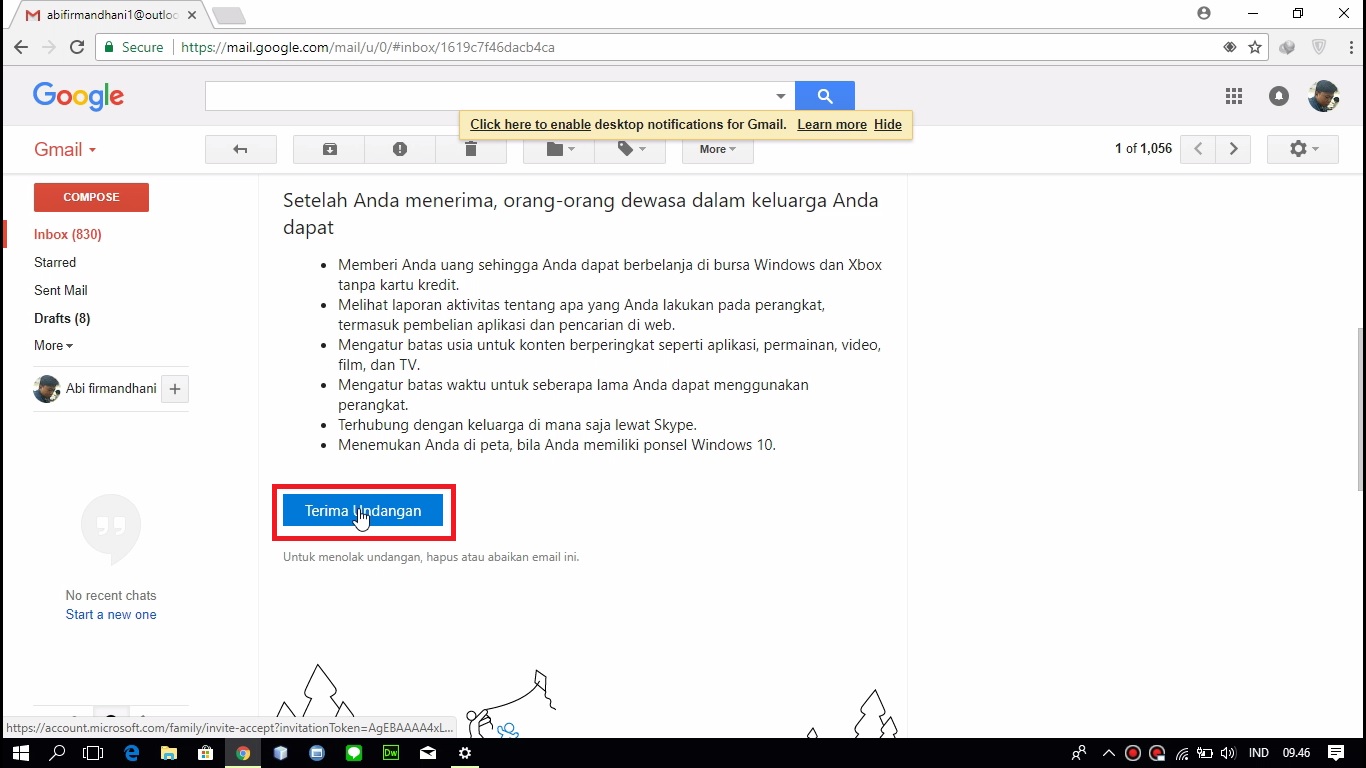Open the Sent Mail folder
1366x768 pixels.
tap(61, 290)
